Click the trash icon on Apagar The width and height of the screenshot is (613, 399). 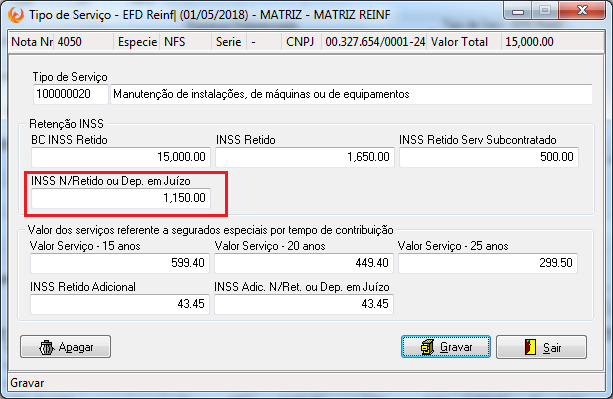(x=47, y=347)
